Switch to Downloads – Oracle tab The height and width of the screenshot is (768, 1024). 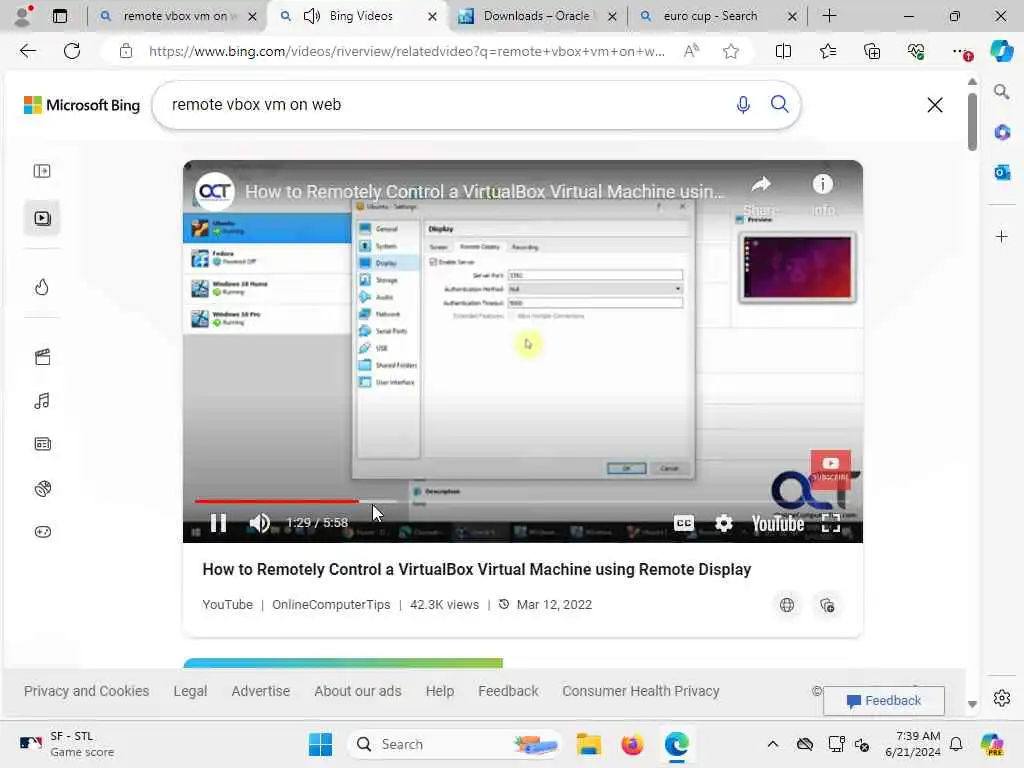(x=536, y=16)
